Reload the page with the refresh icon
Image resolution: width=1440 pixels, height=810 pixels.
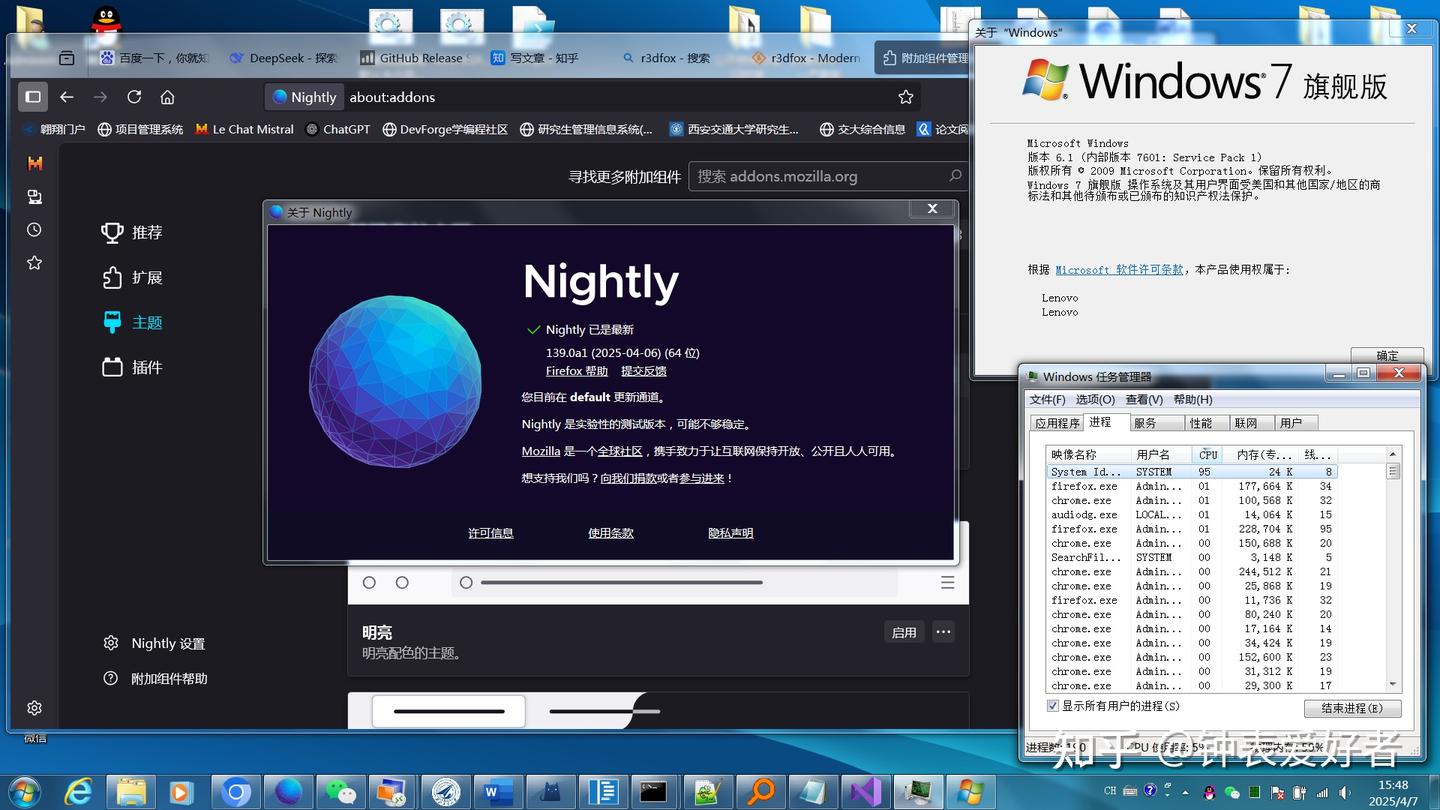[133, 97]
